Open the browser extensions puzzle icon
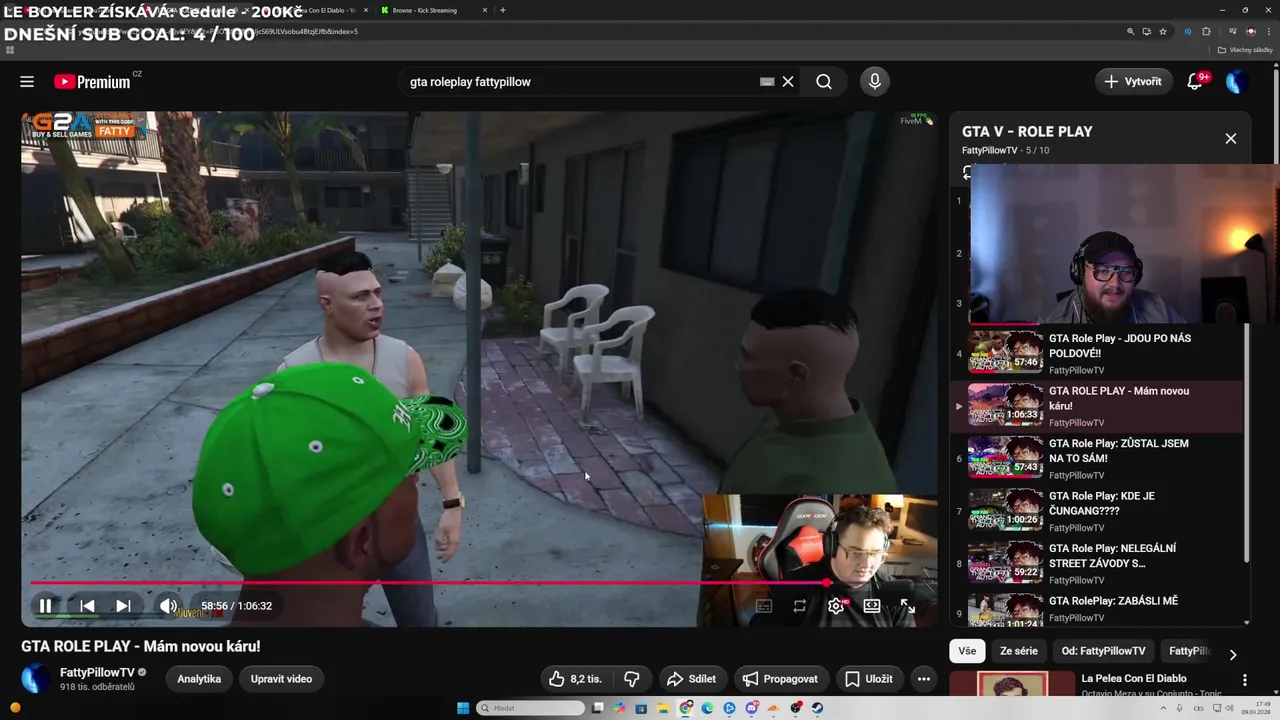1280x720 pixels. [1206, 32]
